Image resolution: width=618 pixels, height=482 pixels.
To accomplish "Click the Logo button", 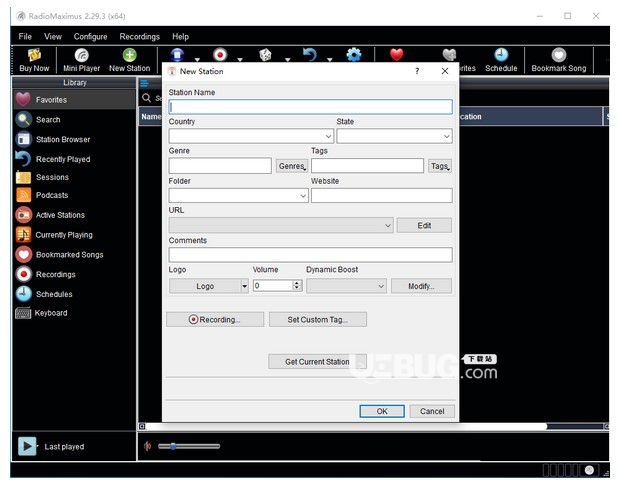I will pyautogui.click(x=205, y=286).
